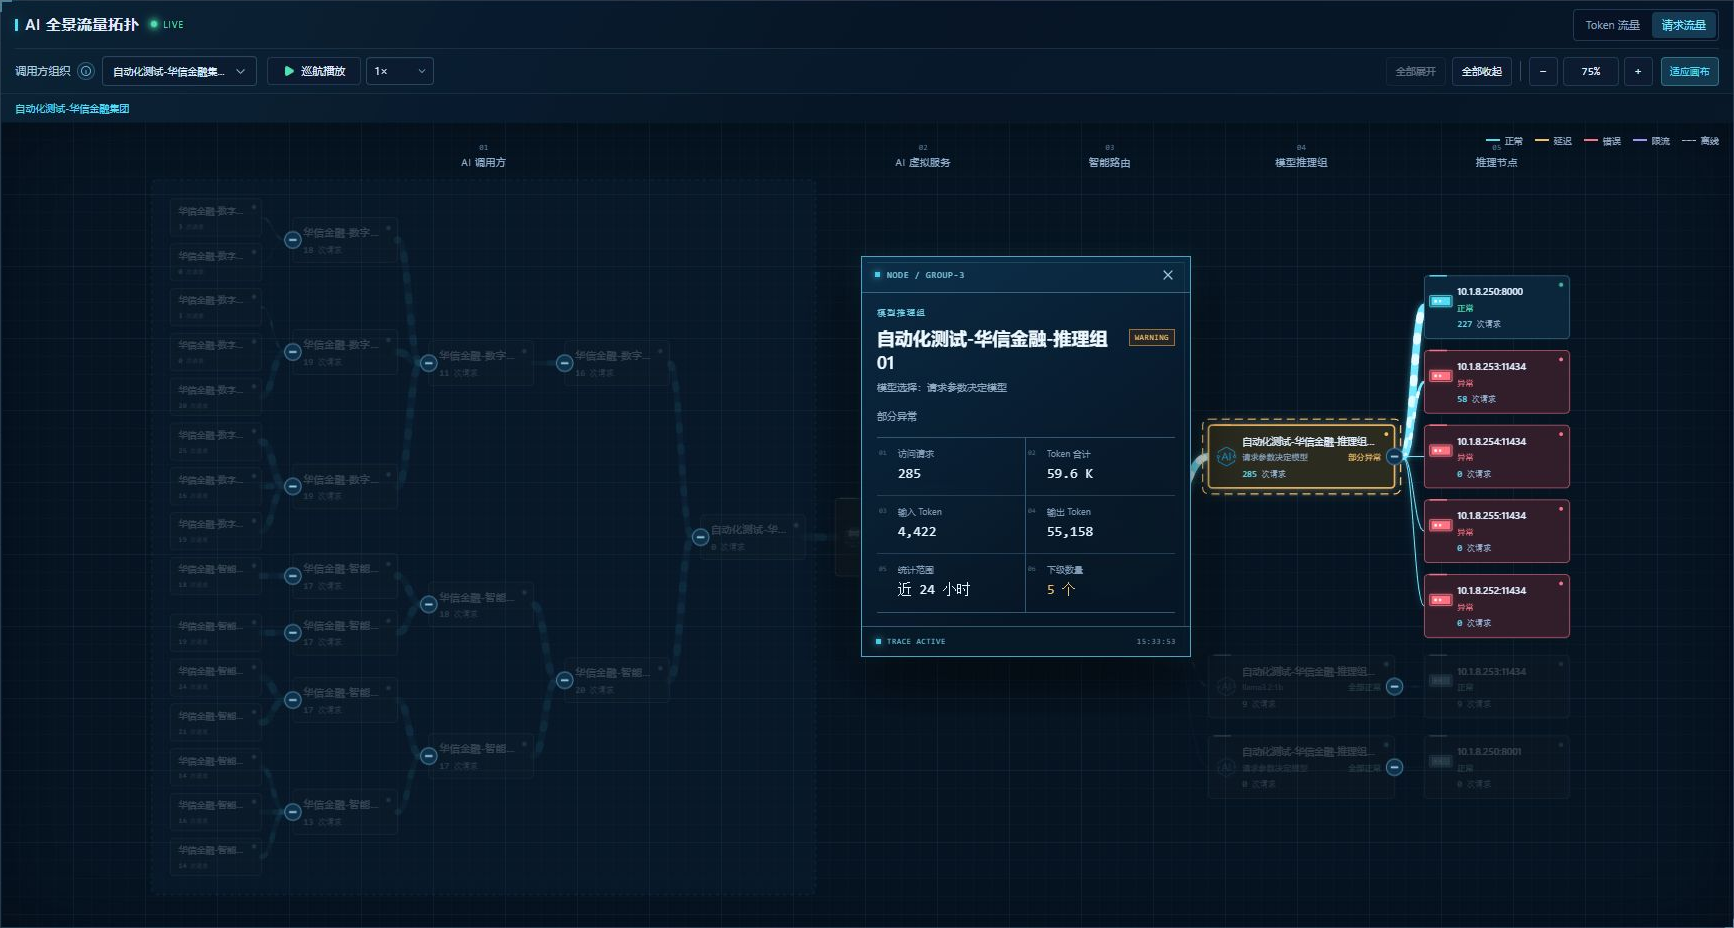The image size is (1734, 928).
Task: Click the 自动化测试-华信金融集团 breadcrumb link
Action: click(72, 108)
